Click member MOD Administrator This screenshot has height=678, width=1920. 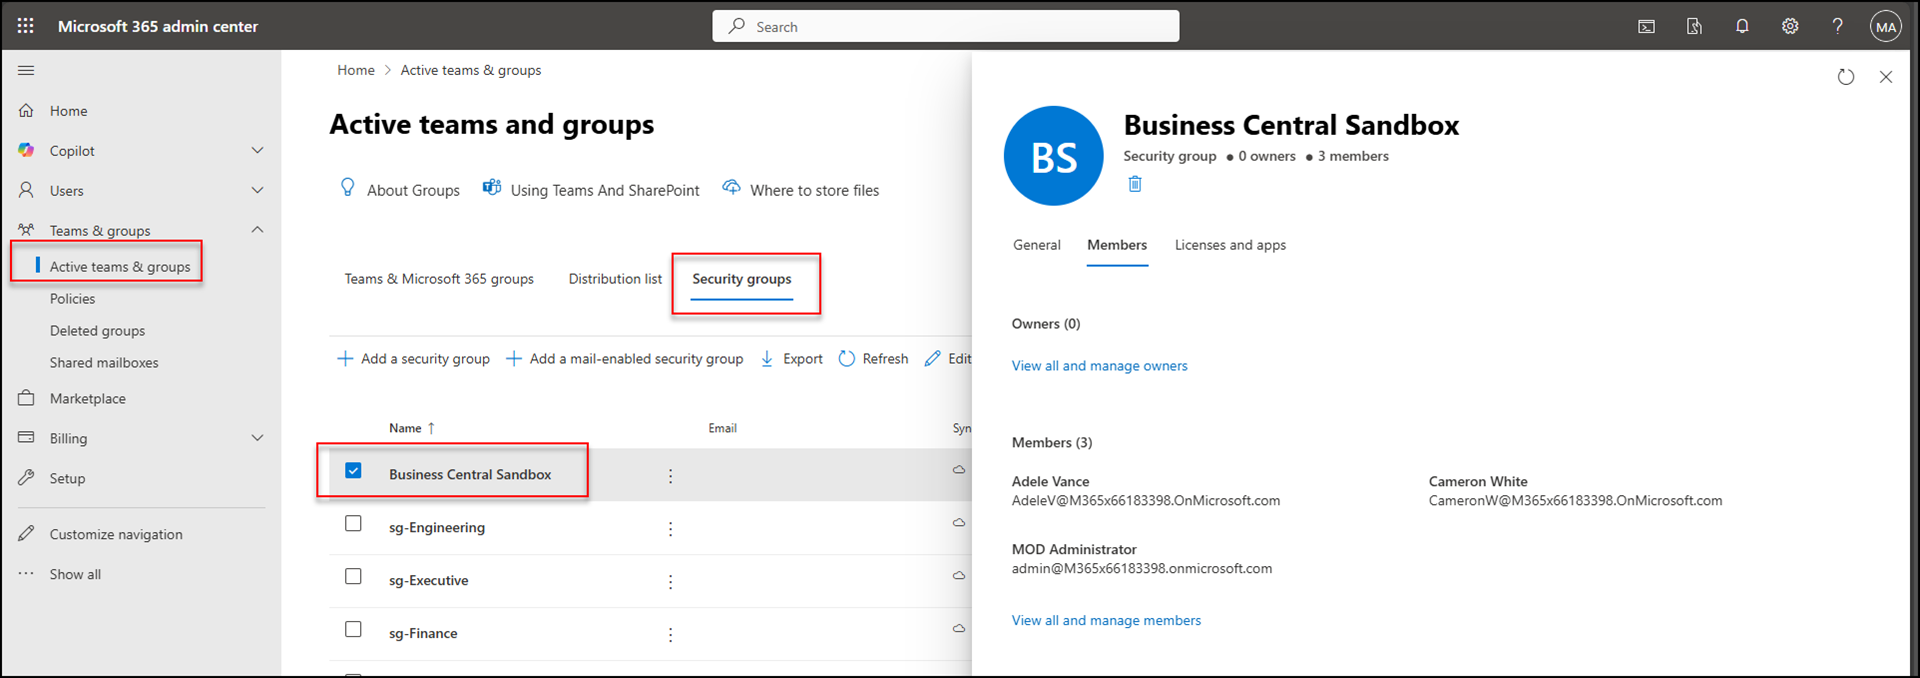click(1074, 550)
